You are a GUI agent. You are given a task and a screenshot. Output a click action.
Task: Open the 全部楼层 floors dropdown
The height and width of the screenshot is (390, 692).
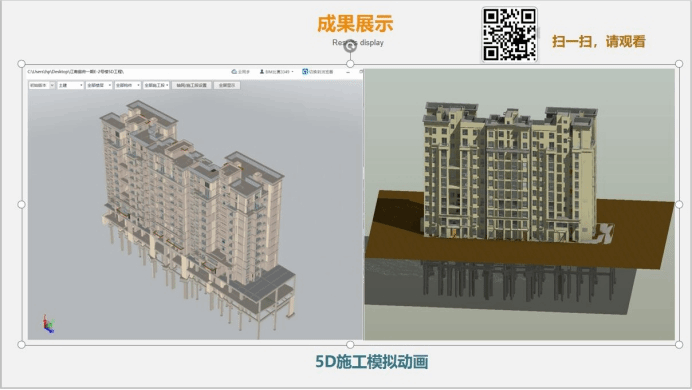[99, 85]
